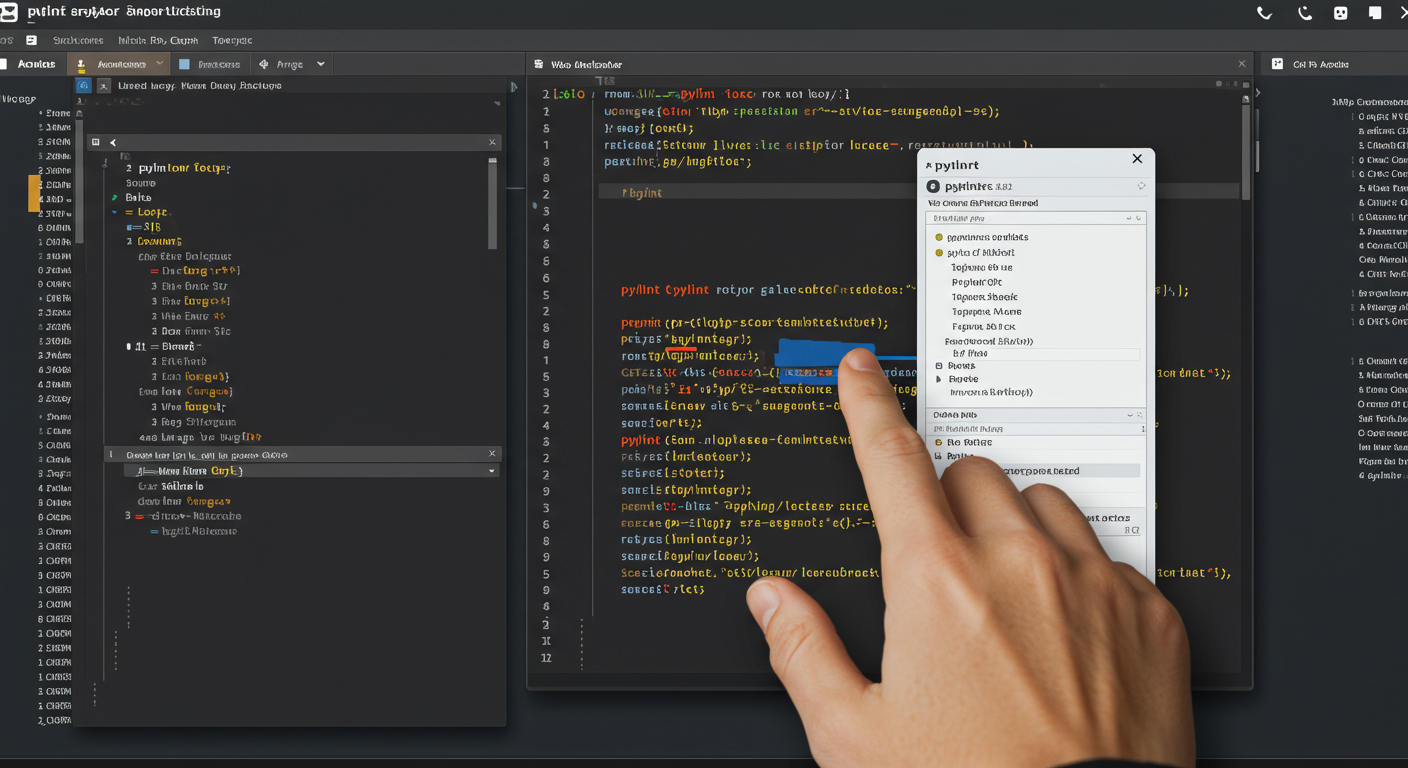Click the first phone handset icon in title bar
This screenshot has height=768, width=1408.
click(x=1264, y=13)
